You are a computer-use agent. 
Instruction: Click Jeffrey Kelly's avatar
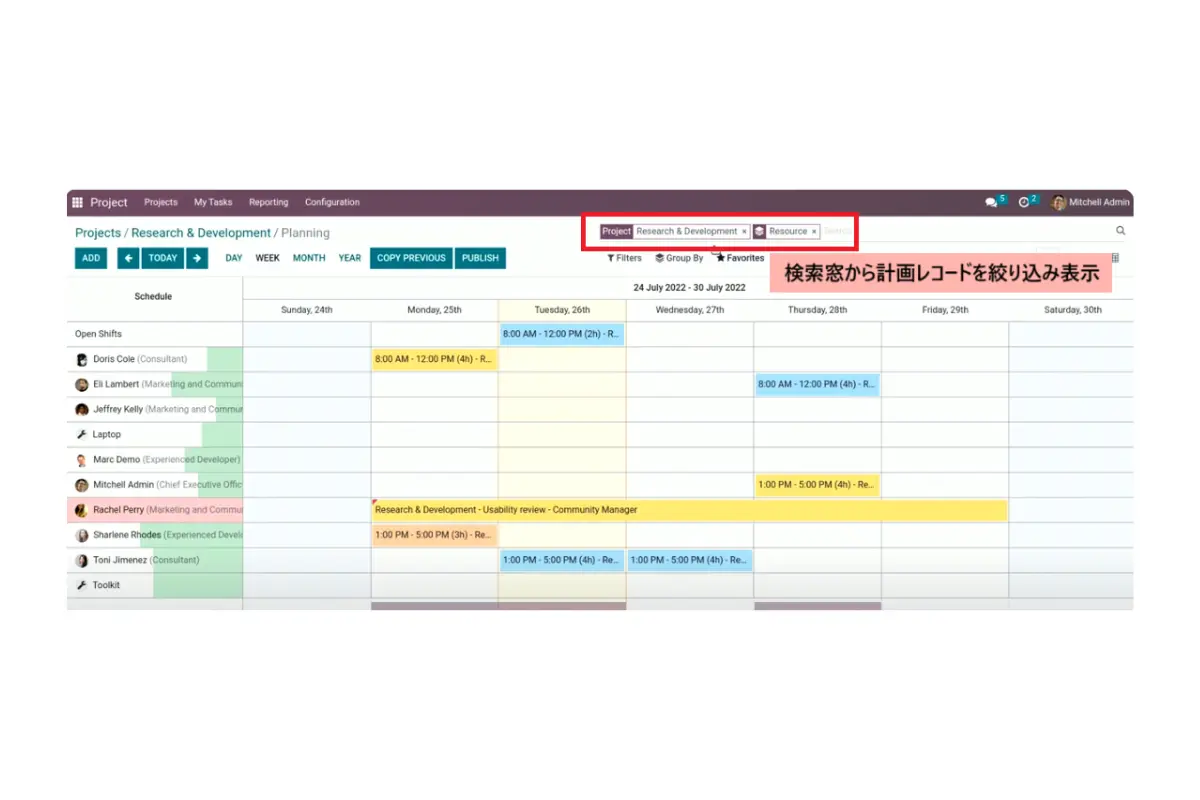pyautogui.click(x=82, y=410)
